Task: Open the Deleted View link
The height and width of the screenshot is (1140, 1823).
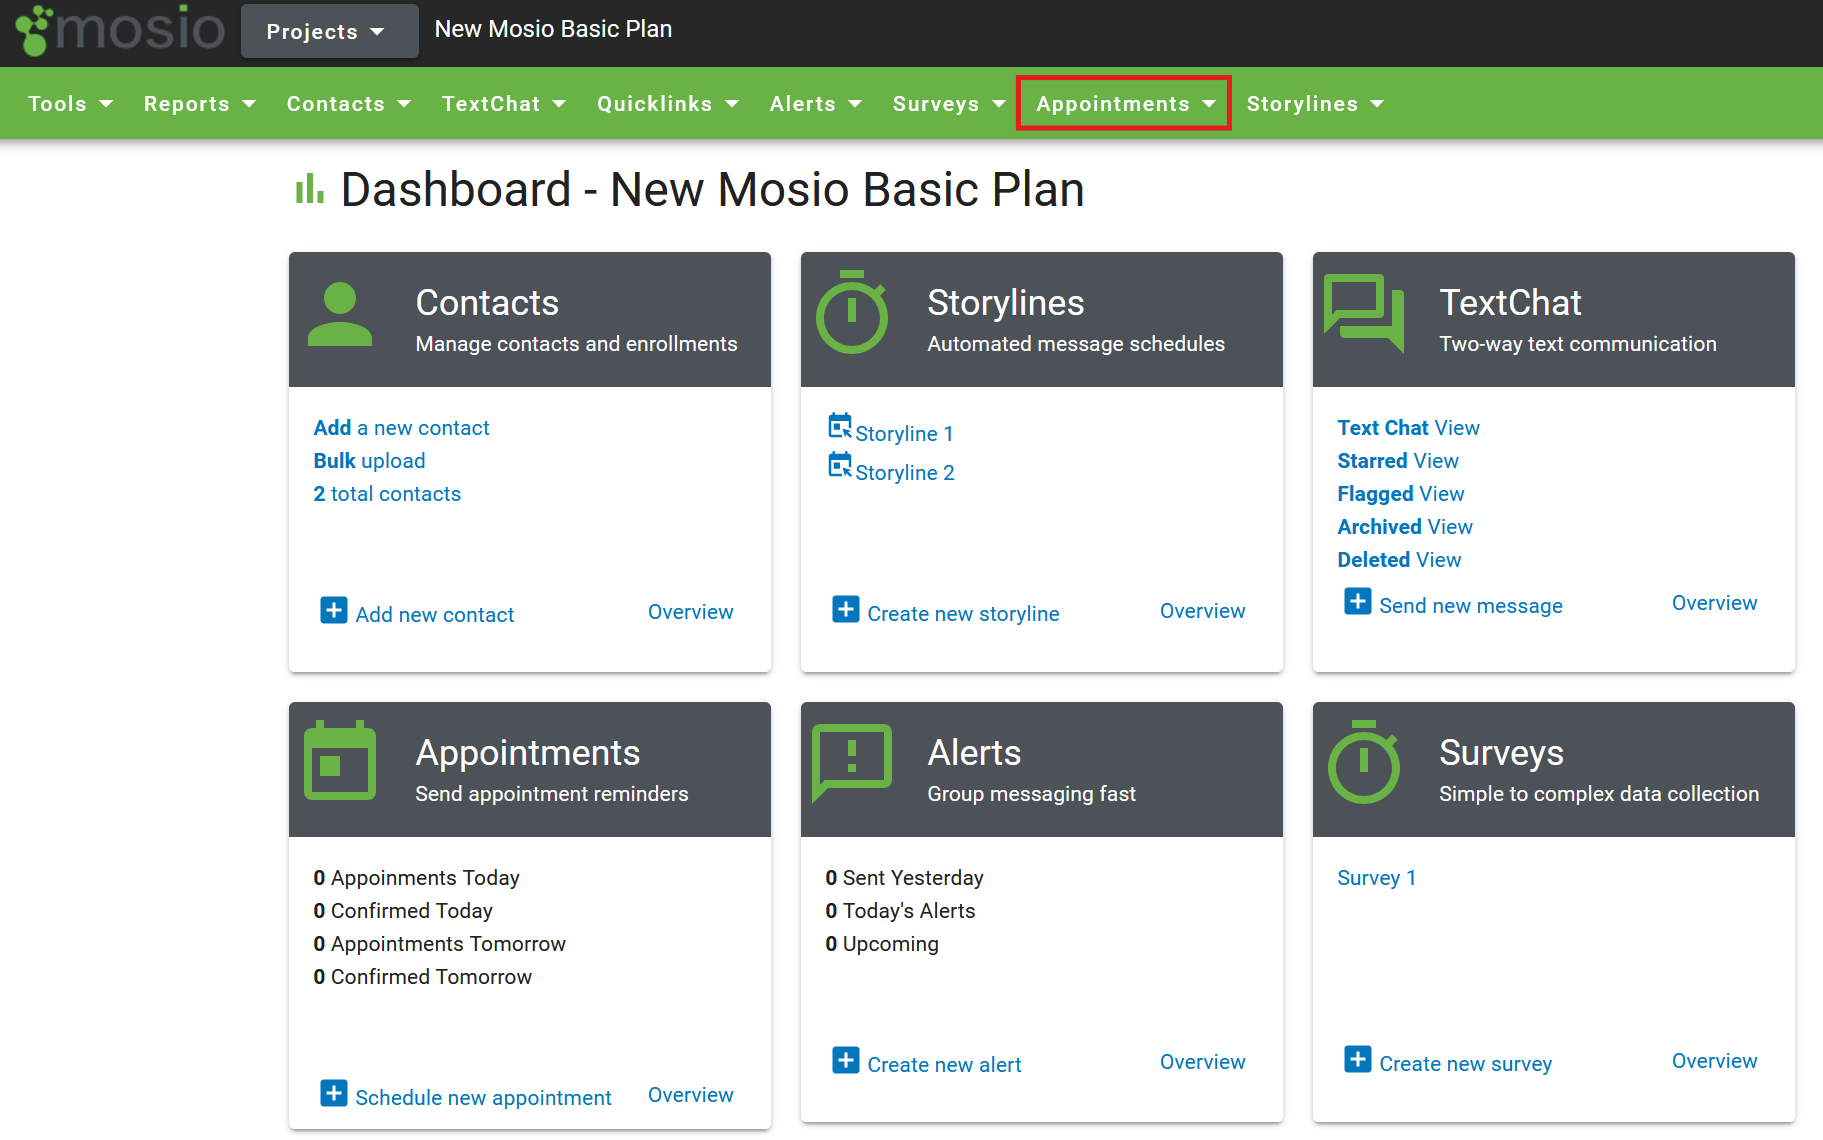Action: click(x=1399, y=560)
